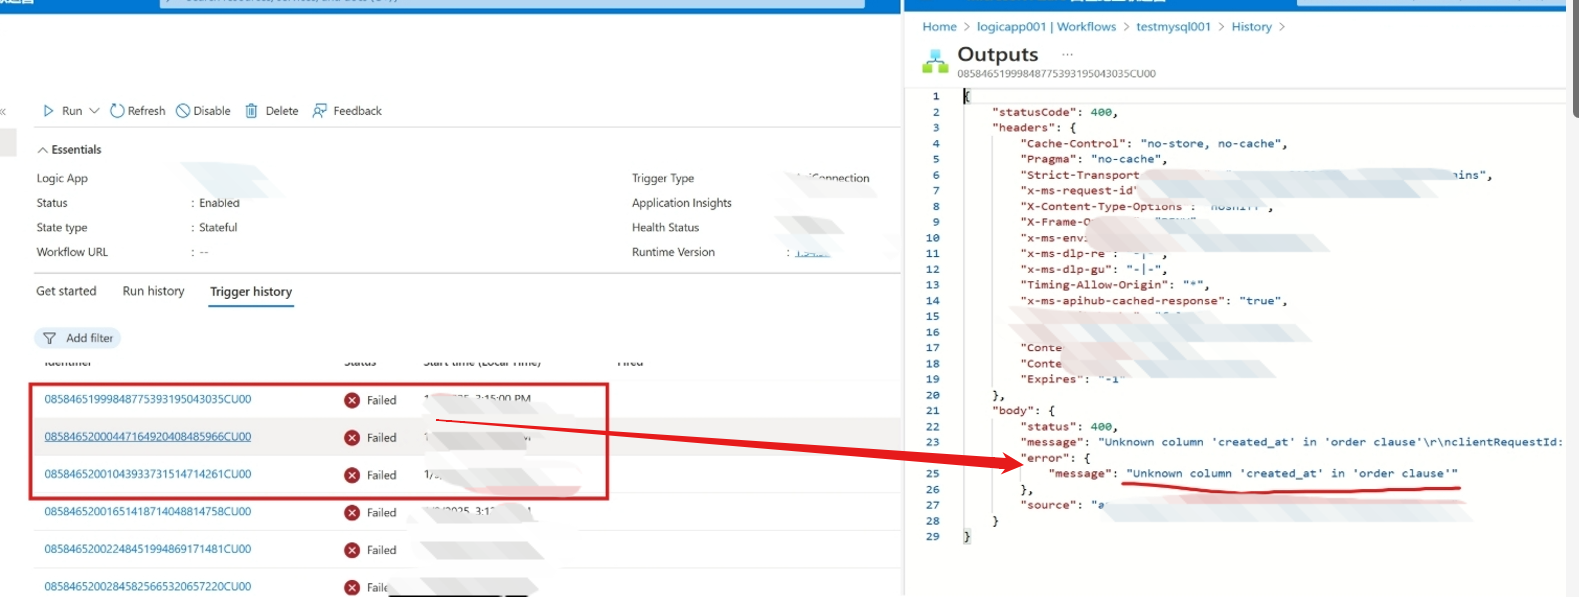Open the Outputs more options ellipsis
This screenshot has height=597, width=1579.
(1067, 54)
